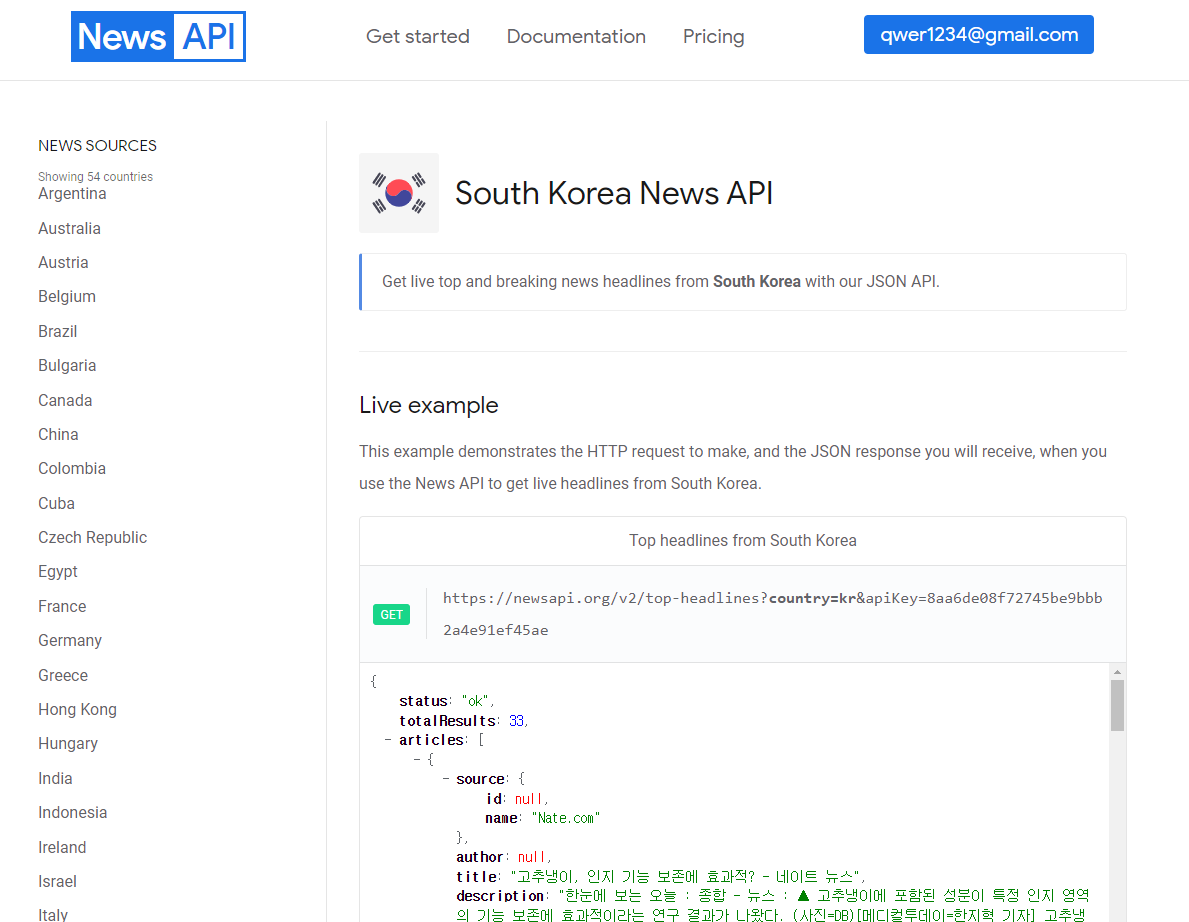Collapse the source object in JSON

445,779
